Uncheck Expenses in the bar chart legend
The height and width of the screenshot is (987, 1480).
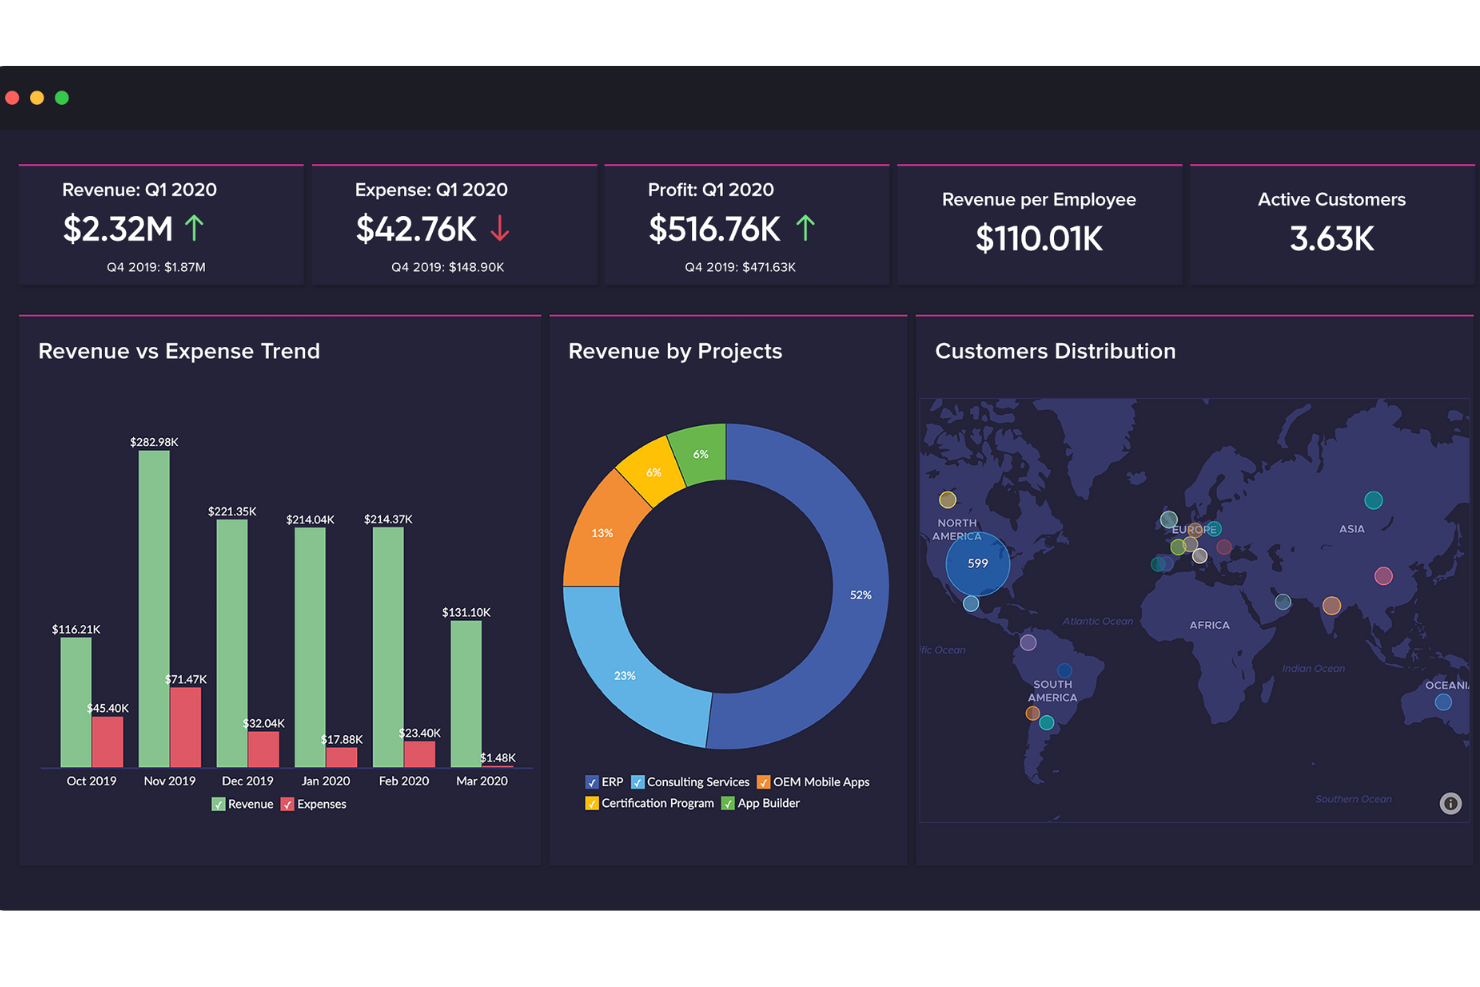point(287,804)
